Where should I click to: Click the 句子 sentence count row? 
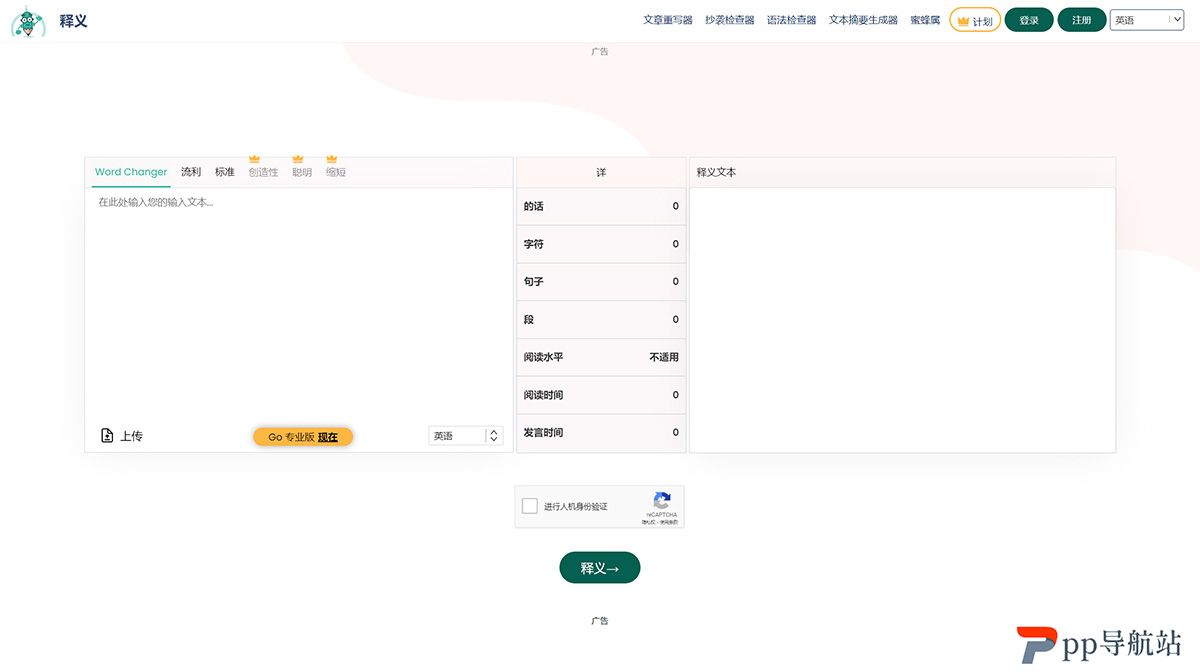[601, 282]
